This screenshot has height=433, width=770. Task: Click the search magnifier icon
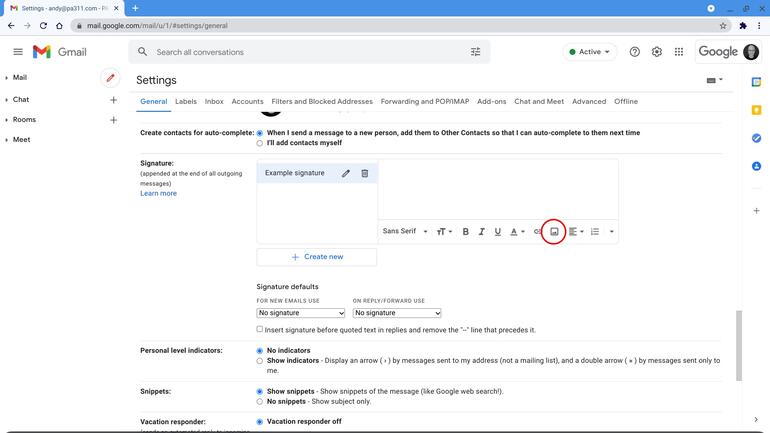point(142,52)
